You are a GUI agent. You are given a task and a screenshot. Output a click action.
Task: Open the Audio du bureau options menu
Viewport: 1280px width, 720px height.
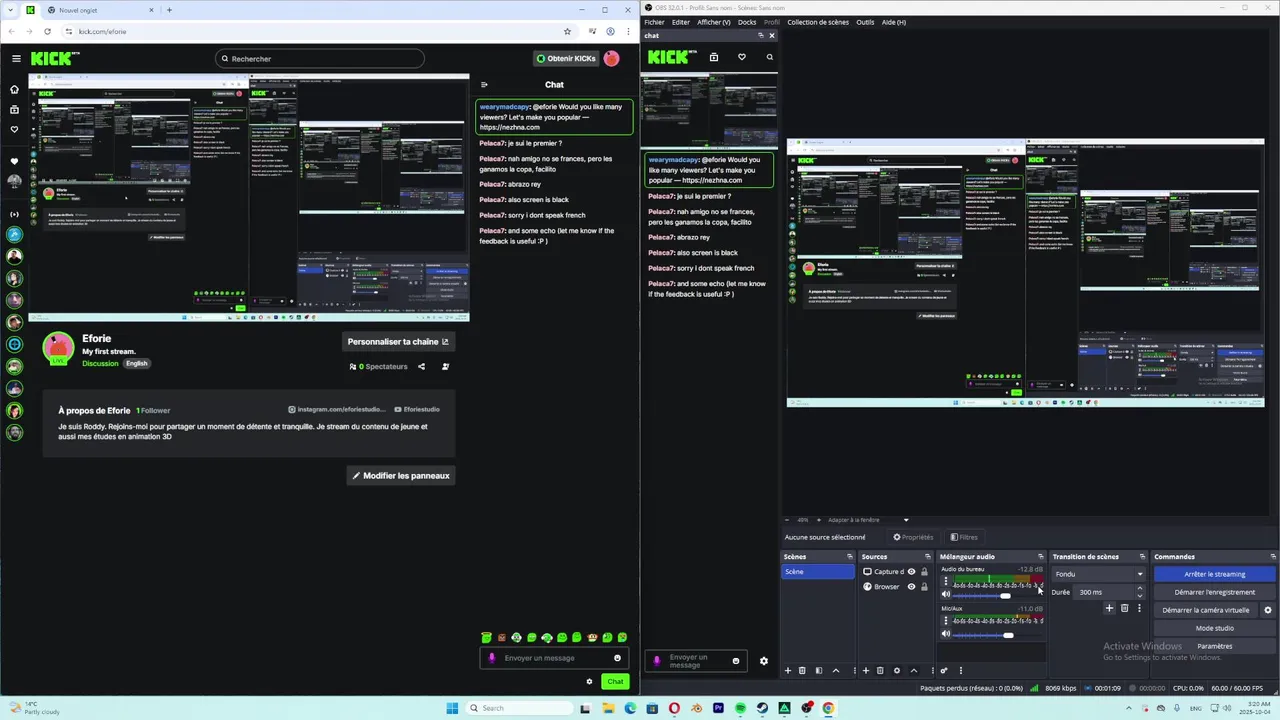click(x=946, y=581)
